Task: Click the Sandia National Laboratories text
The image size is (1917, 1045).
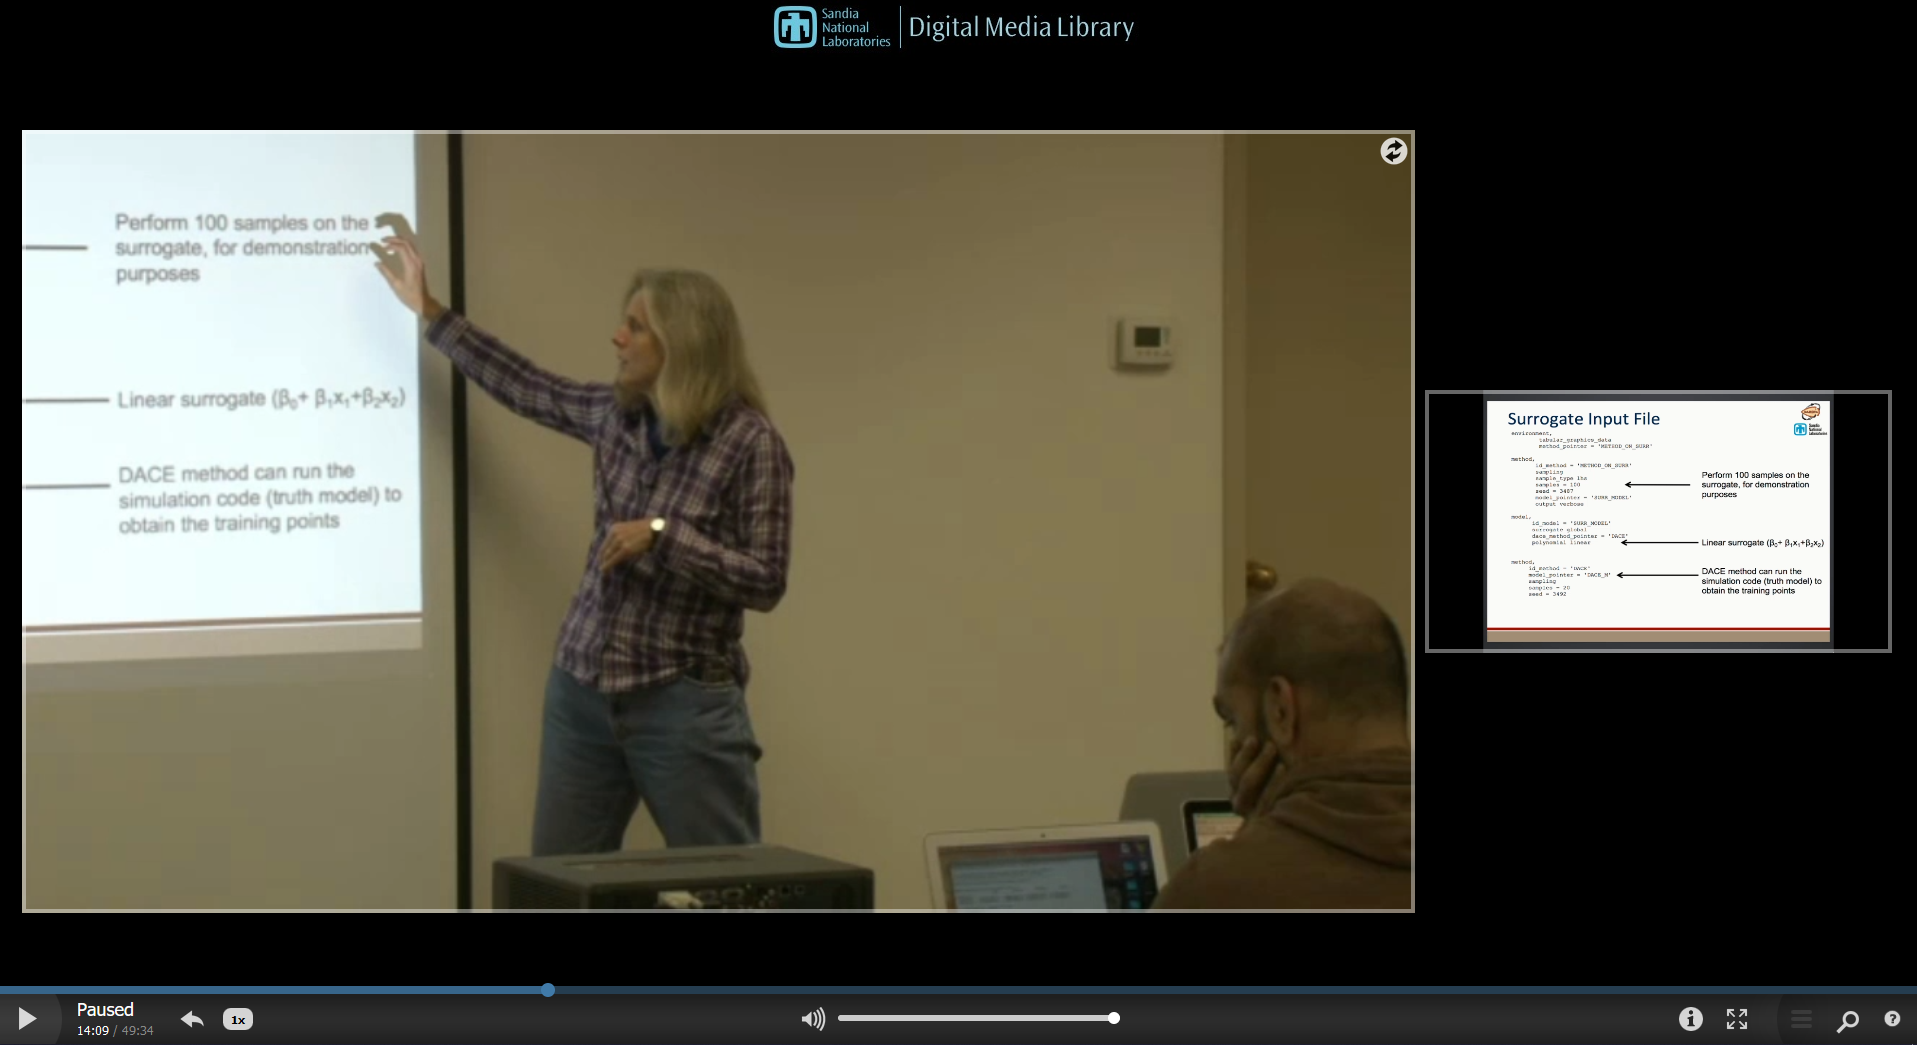Action: click(x=855, y=28)
